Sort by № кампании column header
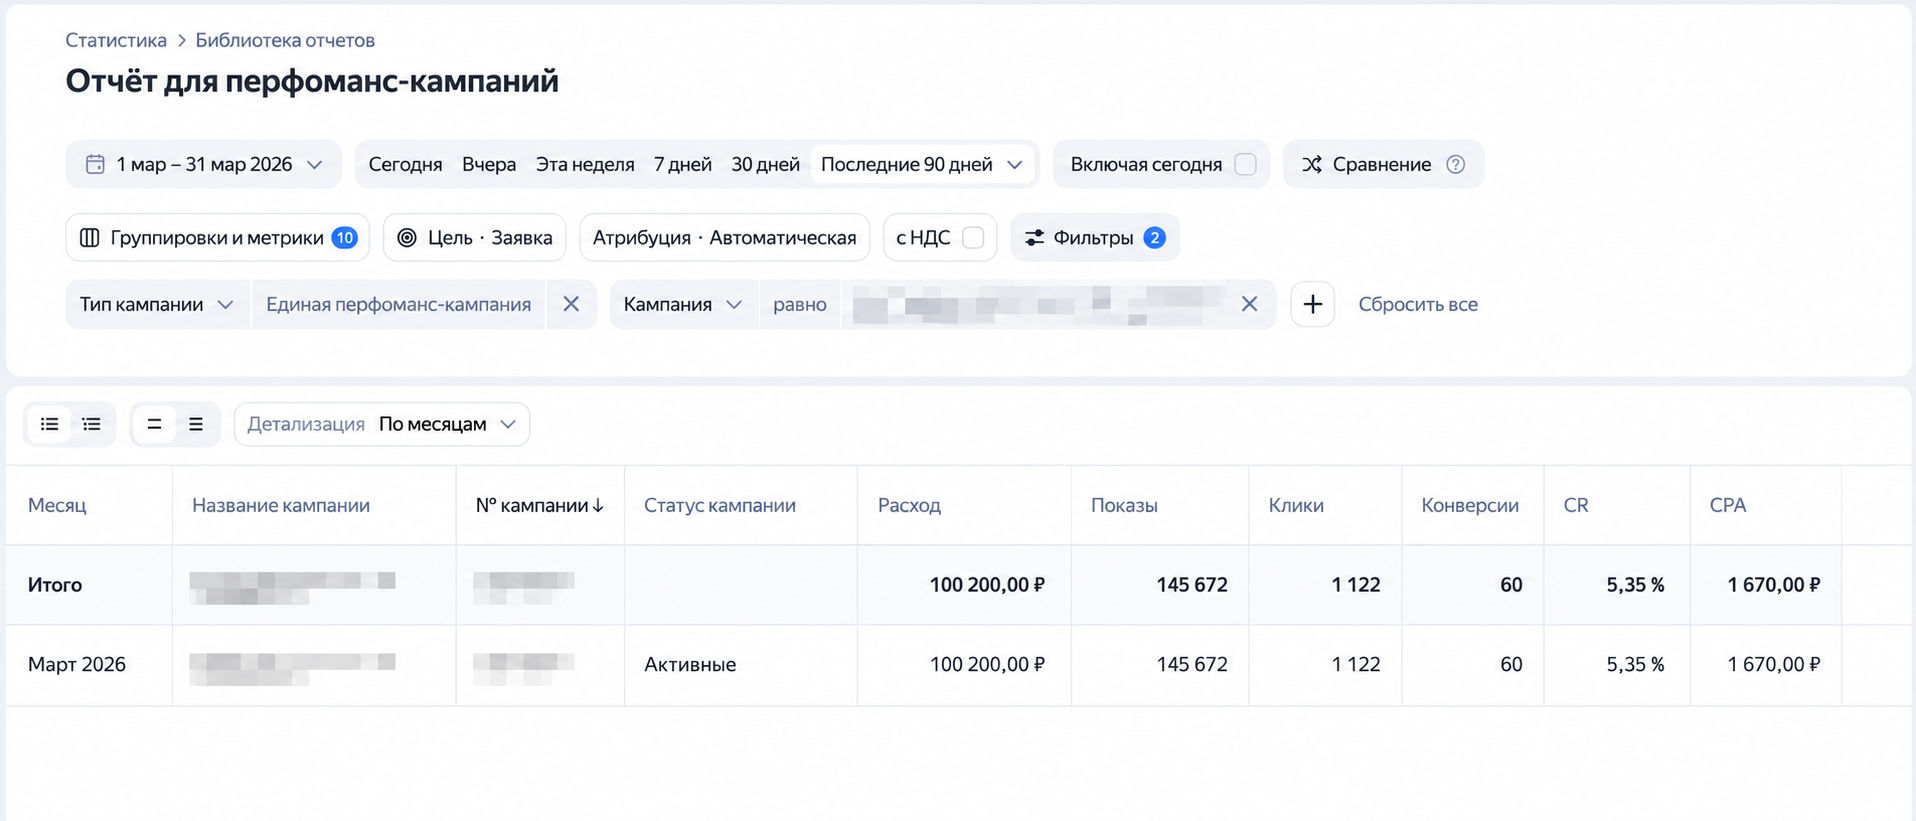The image size is (1916, 821). click(x=532, y=505)
